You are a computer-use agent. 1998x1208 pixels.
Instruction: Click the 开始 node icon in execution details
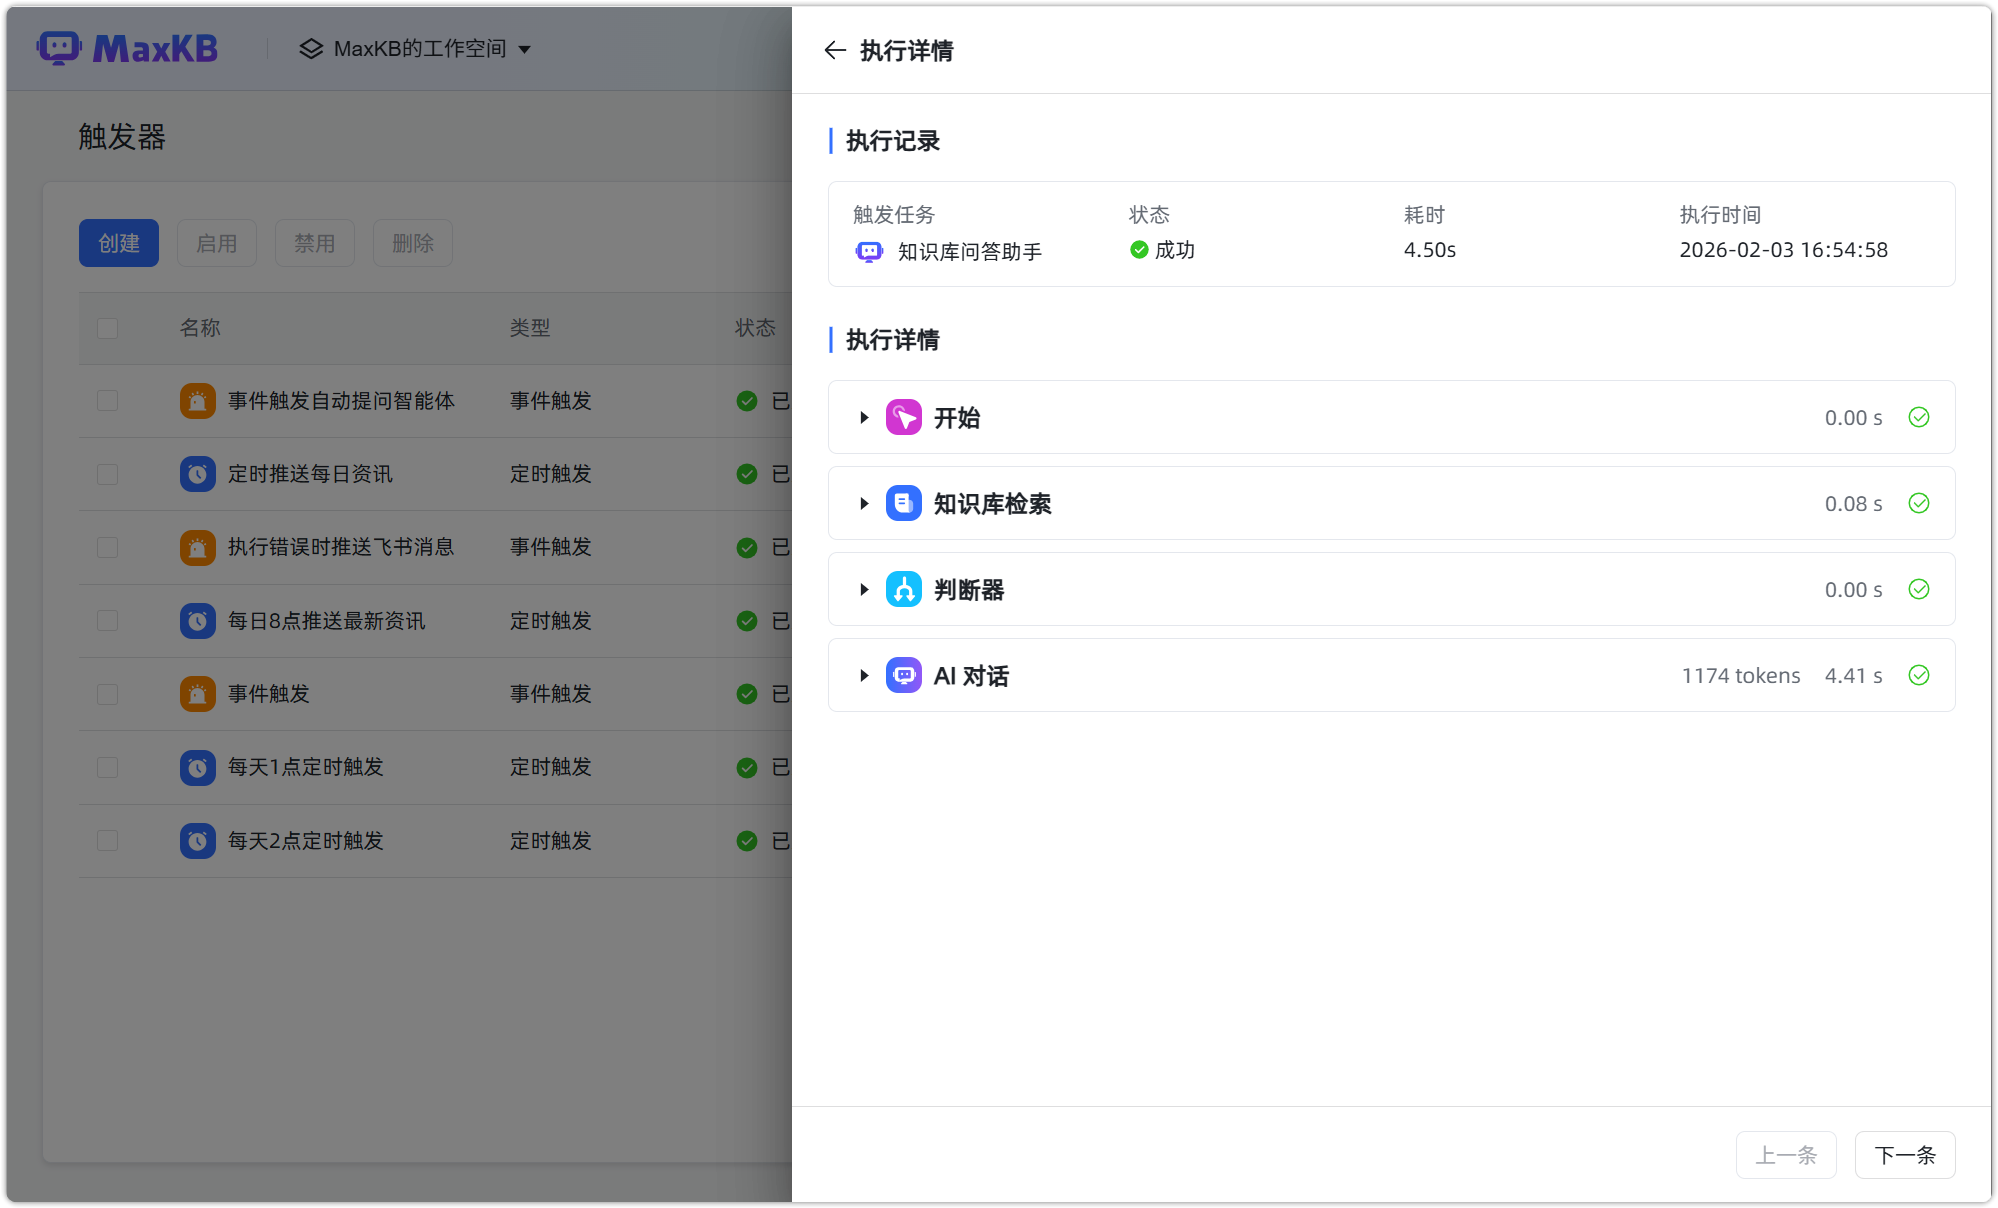click(x=903, y=417)
